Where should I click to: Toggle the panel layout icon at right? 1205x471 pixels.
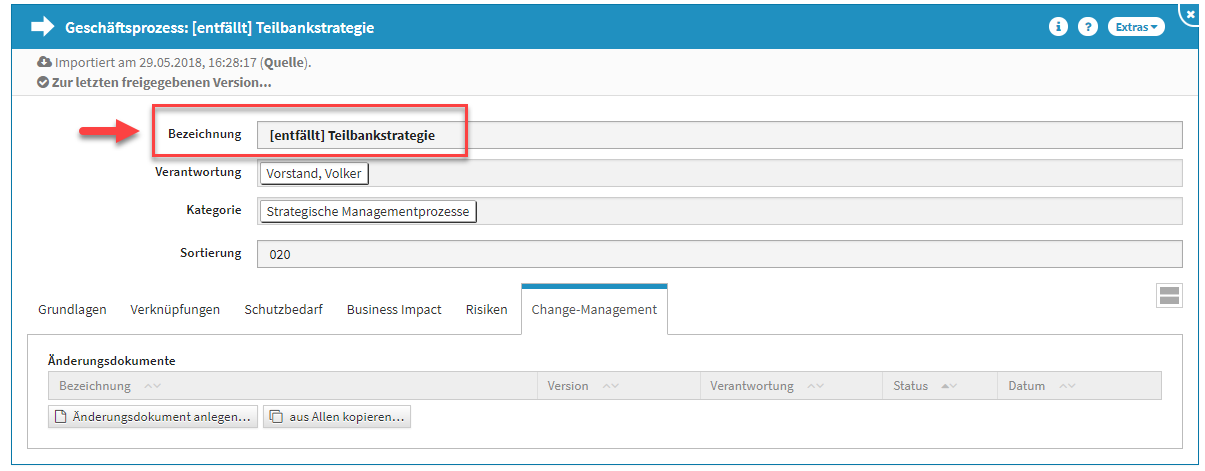coord(1168,295)
